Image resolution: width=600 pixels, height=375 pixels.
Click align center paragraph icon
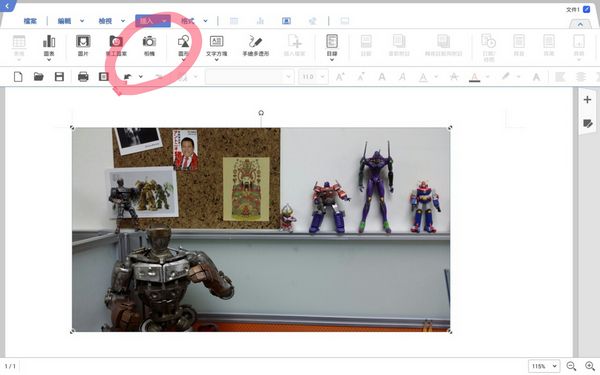[581, 77]
